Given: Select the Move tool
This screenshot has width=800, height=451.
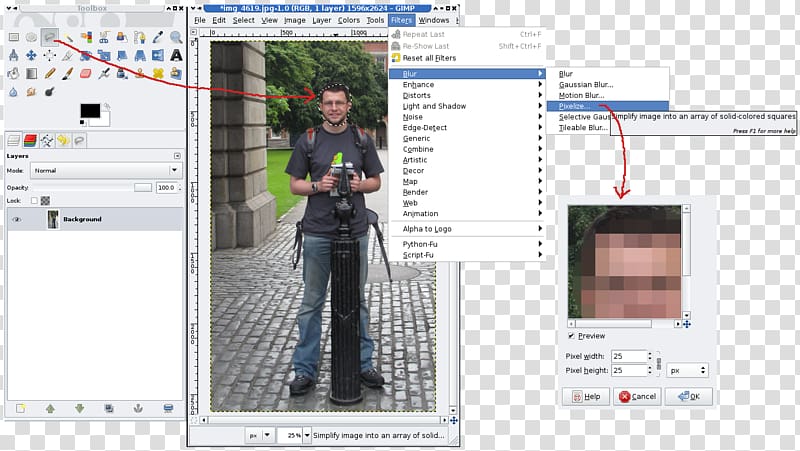Looking at the screenshot, I should pyautogui.click(x=32, y=56).
